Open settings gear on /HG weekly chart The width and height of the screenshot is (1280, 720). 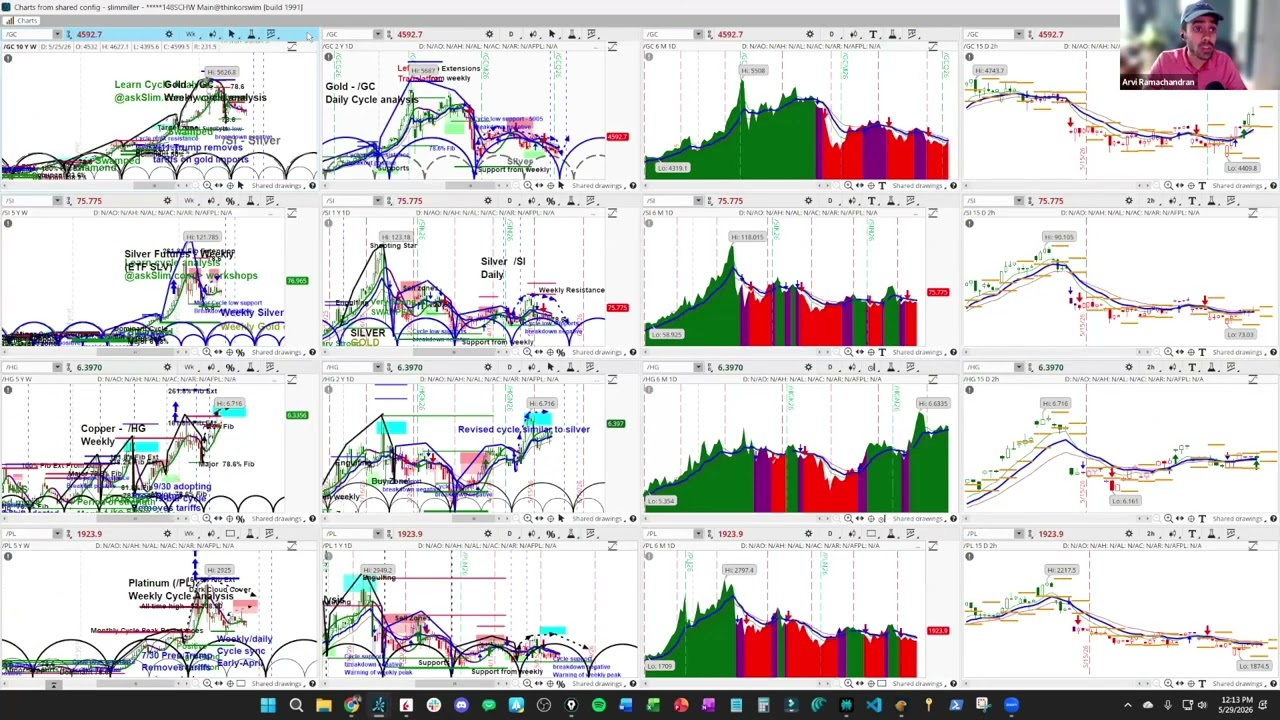pyautogui.click(x=167, y=367)
